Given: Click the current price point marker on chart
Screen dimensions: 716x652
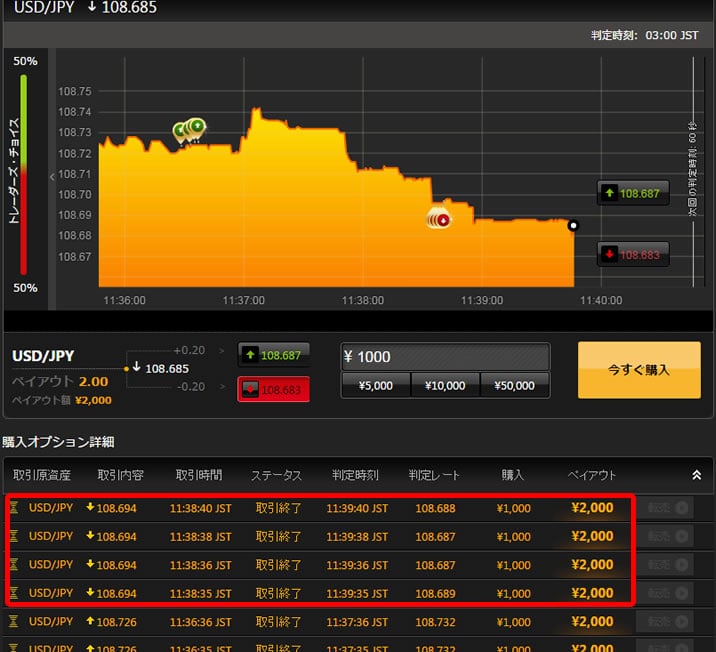Looking at the screenshot, I should [x=573, y=226].
